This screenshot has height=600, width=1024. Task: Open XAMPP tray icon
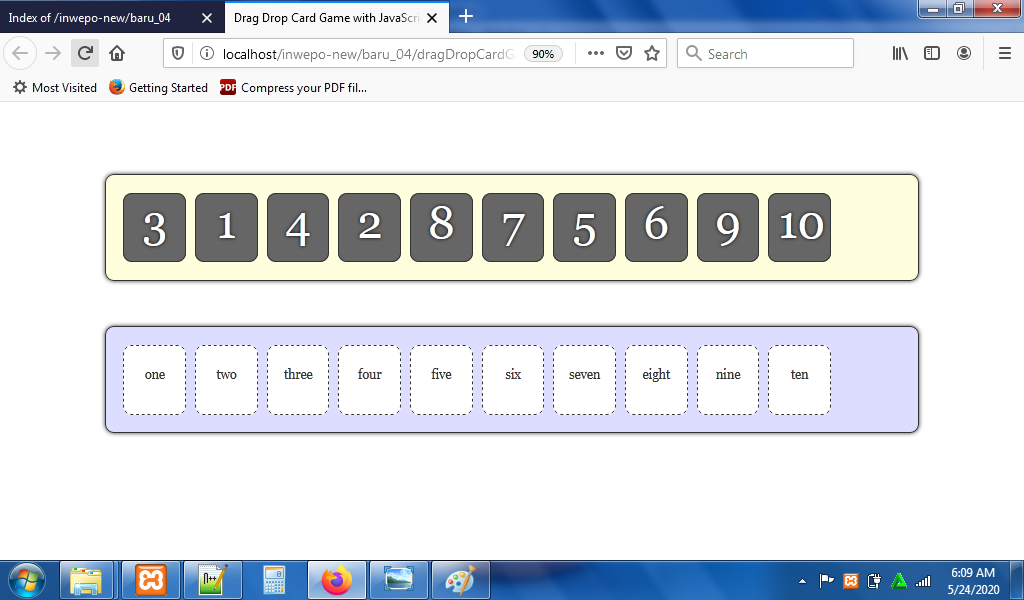coord(851,580)
